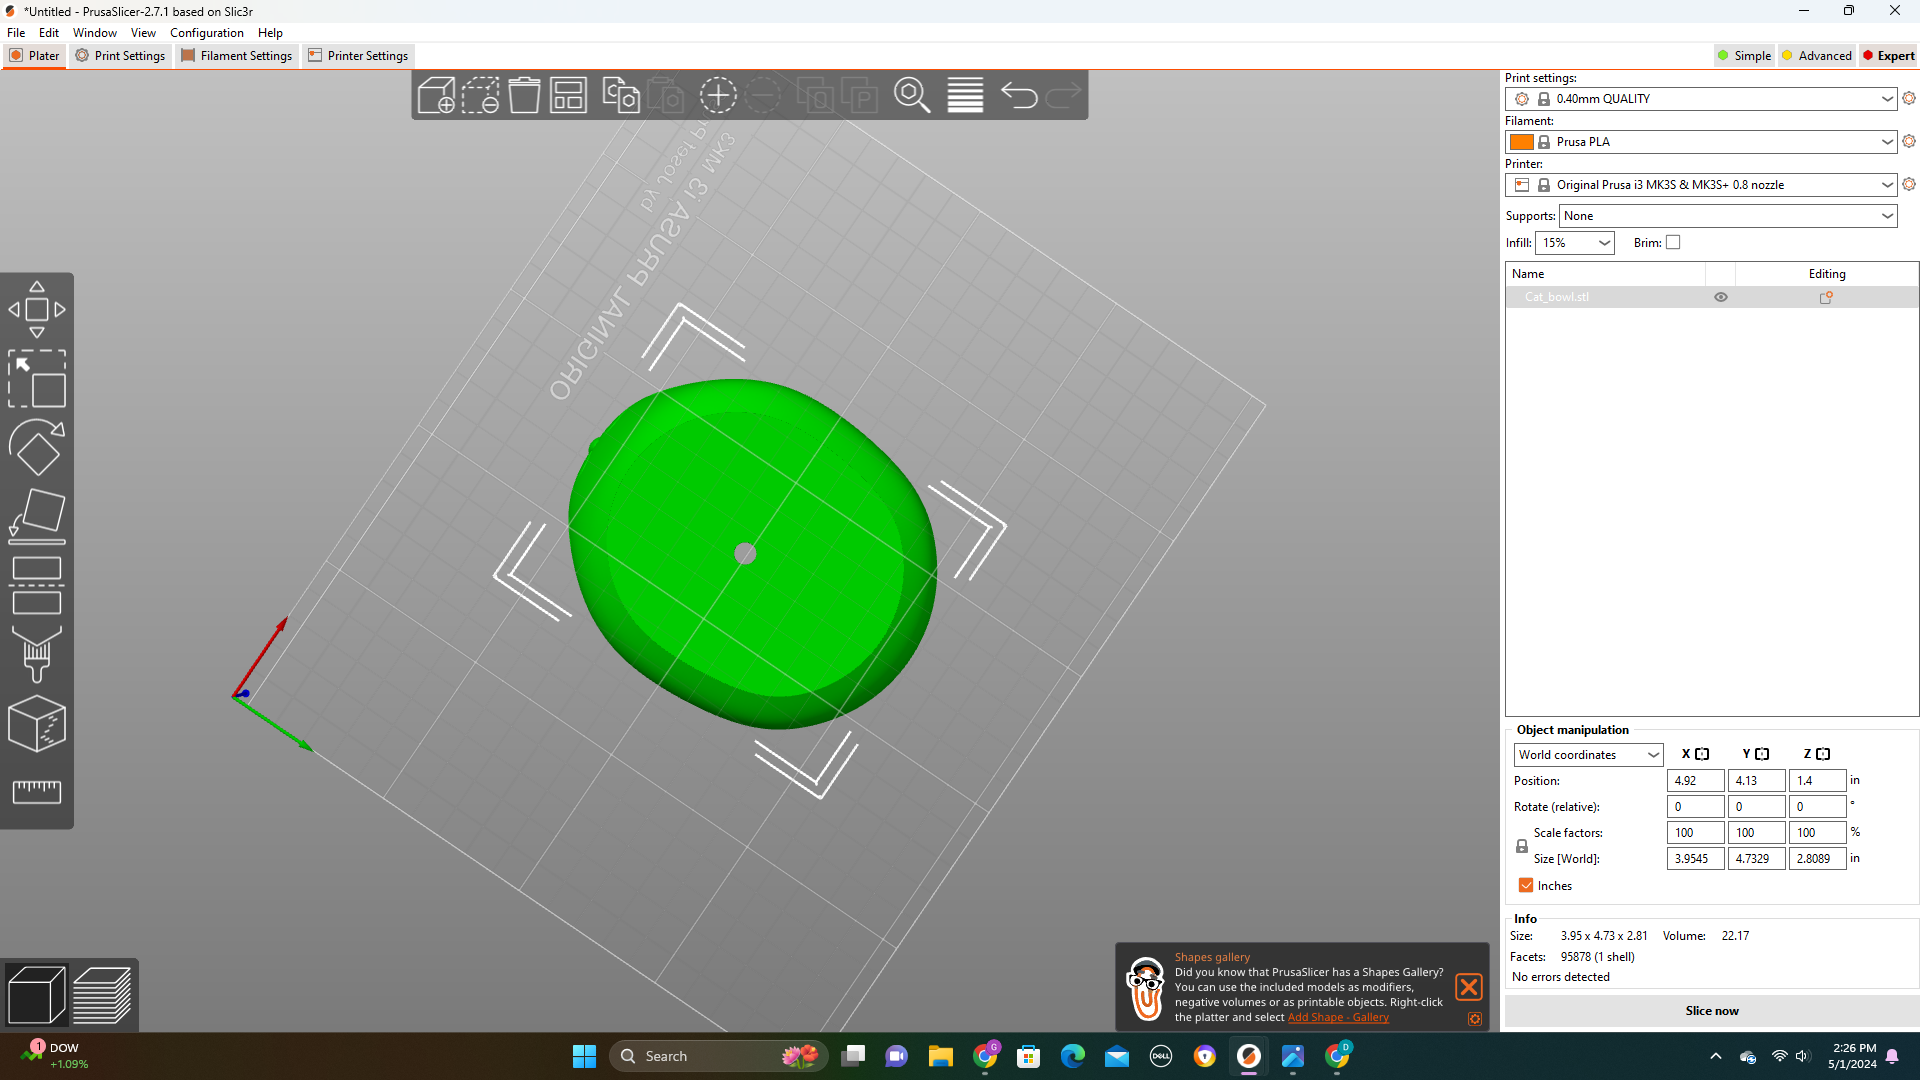Toggle the Brim checkbox
This screenshot has height=1080, width=1920.
(1673, 242)
